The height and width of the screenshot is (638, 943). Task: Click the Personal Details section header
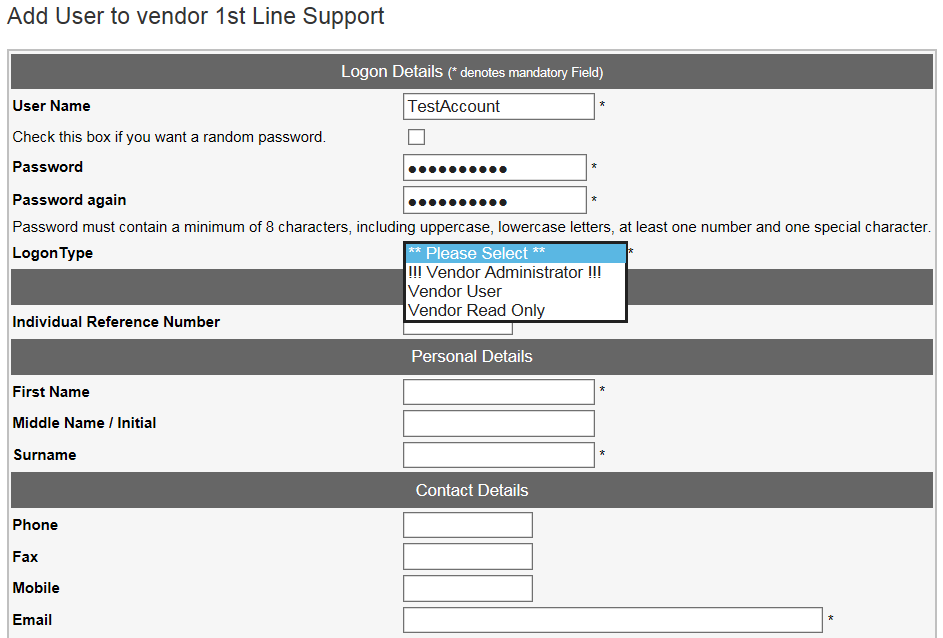tap(471, 357)
